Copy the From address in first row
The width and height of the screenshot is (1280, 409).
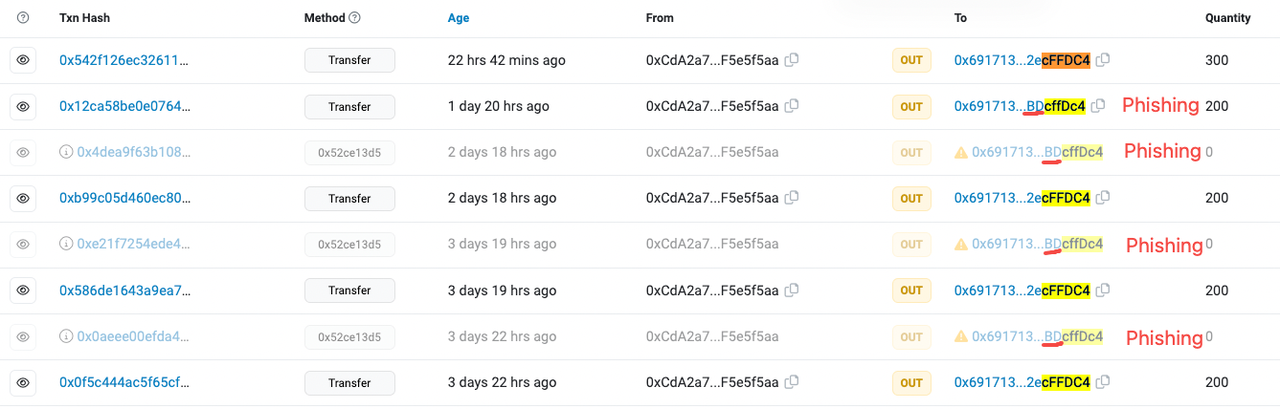pos(791,60)
